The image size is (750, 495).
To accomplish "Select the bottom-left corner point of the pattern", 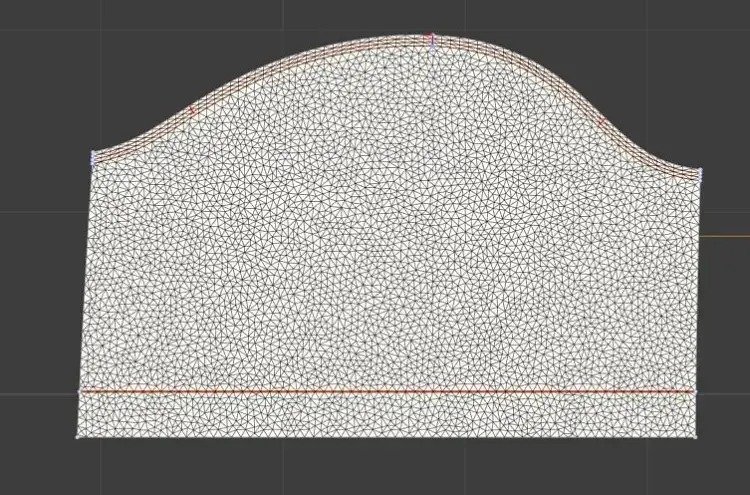I will (77, 437).
